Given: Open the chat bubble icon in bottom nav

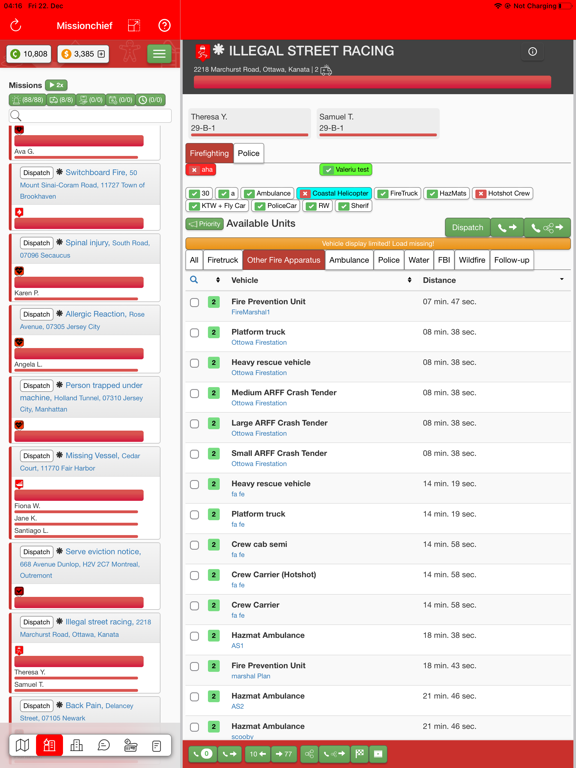Looking at the screenshot, I should pyautogui.click(x=103, y=745).
